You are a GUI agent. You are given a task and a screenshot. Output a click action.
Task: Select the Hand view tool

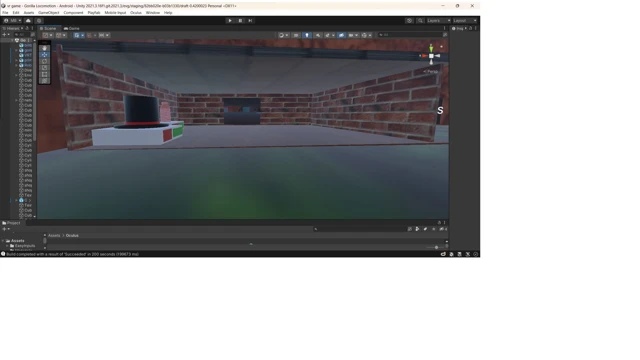pyautogui.click(x=44, y=48)
